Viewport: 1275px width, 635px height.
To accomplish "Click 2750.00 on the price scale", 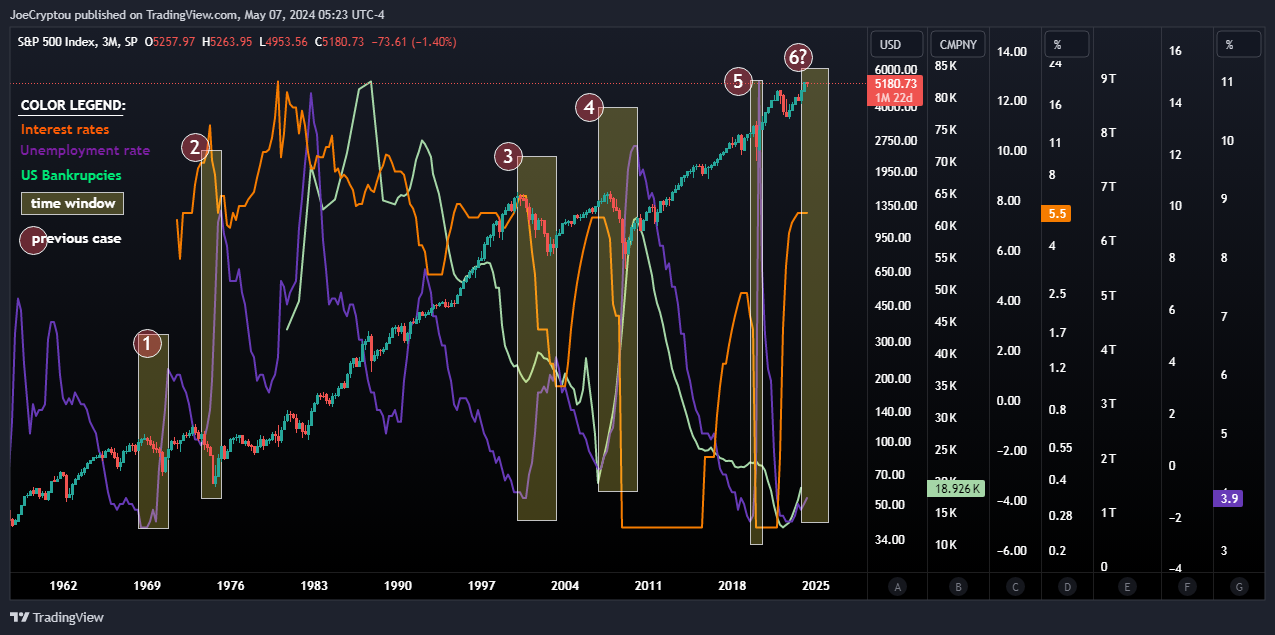I will pyautogui.click(x=896, y=140).
